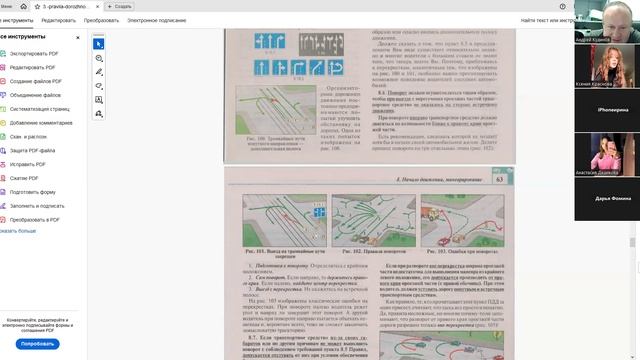Open the Меню button
Image resolution: width=640 pixels, height=360 pixels.
[x=6, y=7]
